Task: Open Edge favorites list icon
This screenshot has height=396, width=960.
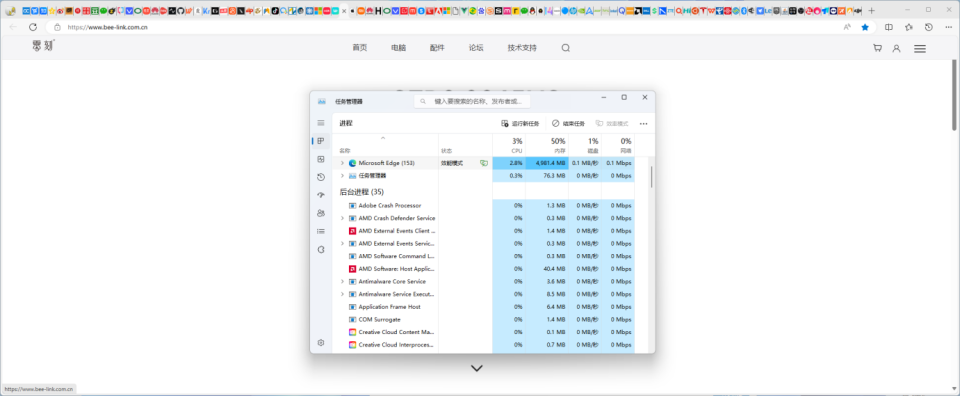Action: (909, 27)
